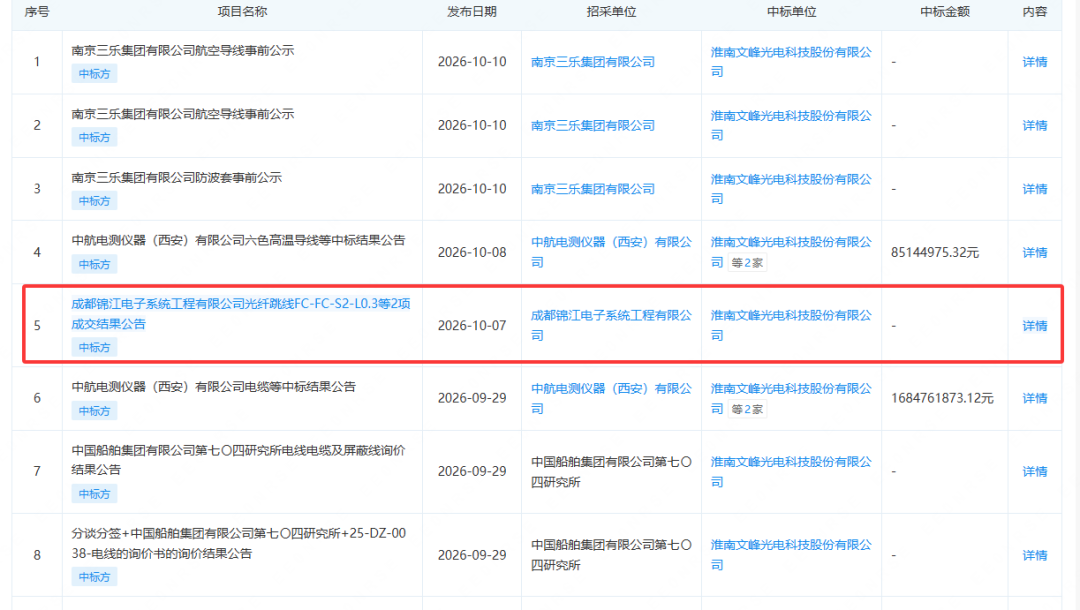
Task: Click the 中标金额 column header
Action: pyautogui.click(x=945, y=12)
